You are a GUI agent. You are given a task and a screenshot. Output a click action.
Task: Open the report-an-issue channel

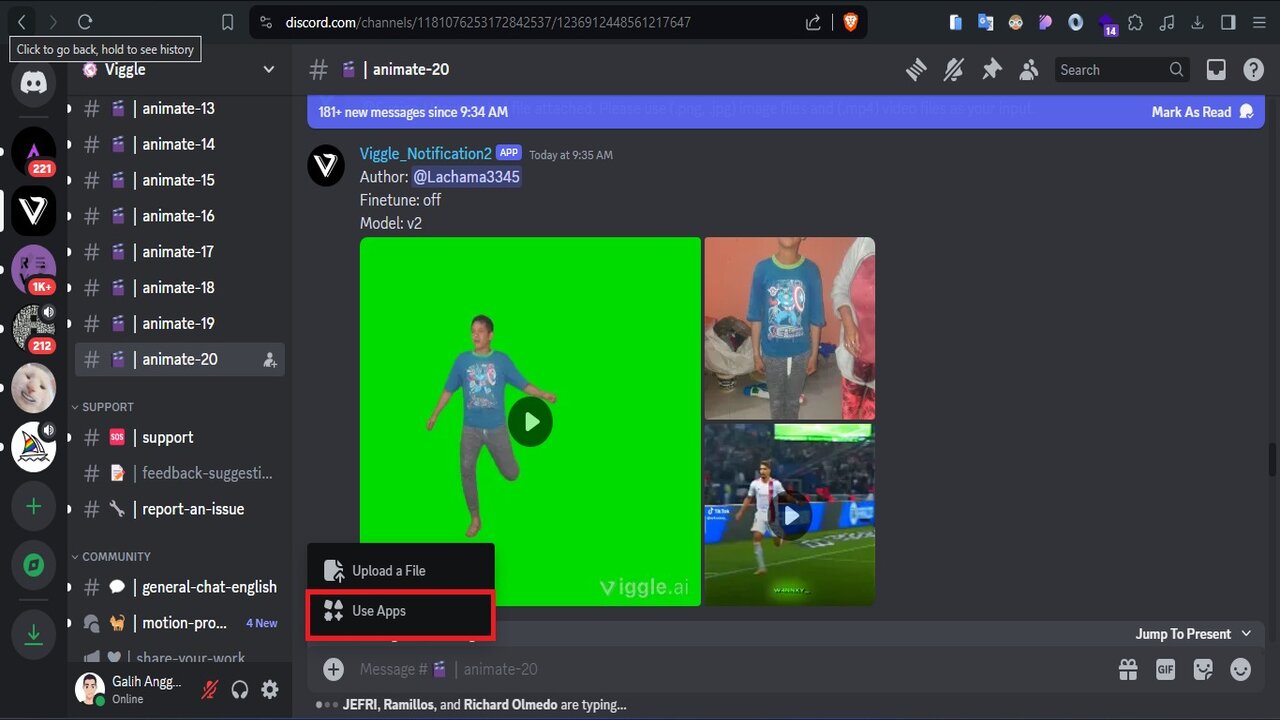tap(180, 509)
